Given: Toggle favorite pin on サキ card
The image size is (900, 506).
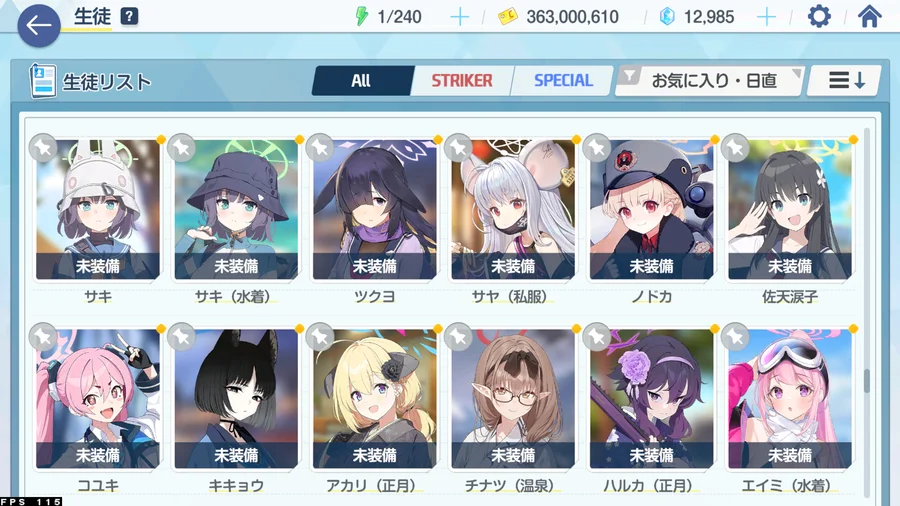Looking at the screenshot, I should [x=44, y=148].
